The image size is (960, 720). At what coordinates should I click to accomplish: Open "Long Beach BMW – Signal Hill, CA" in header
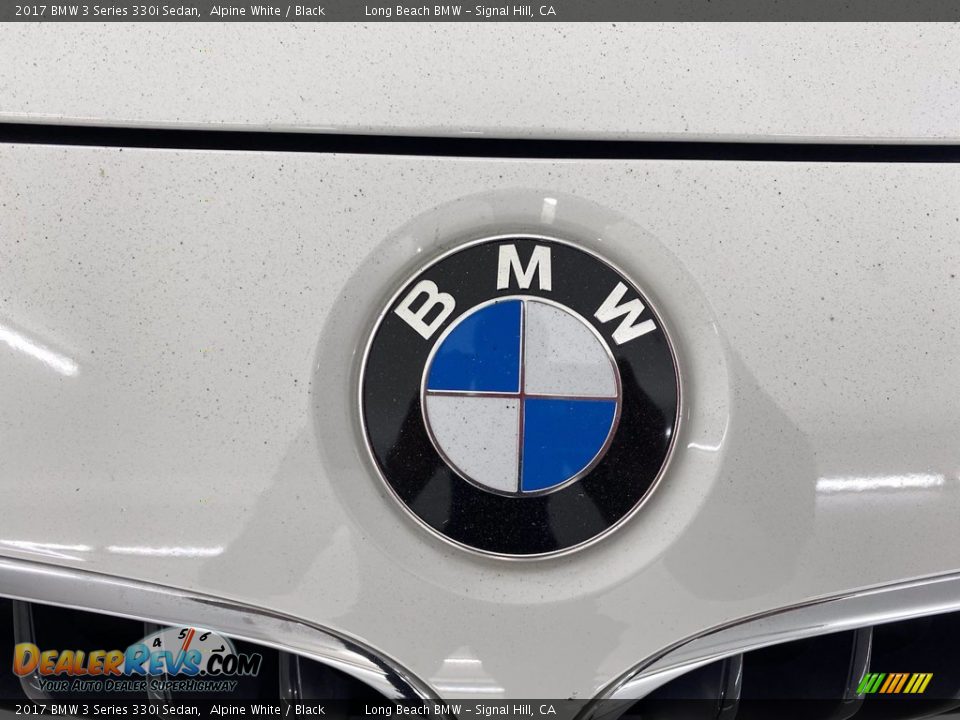coord(460,11)
